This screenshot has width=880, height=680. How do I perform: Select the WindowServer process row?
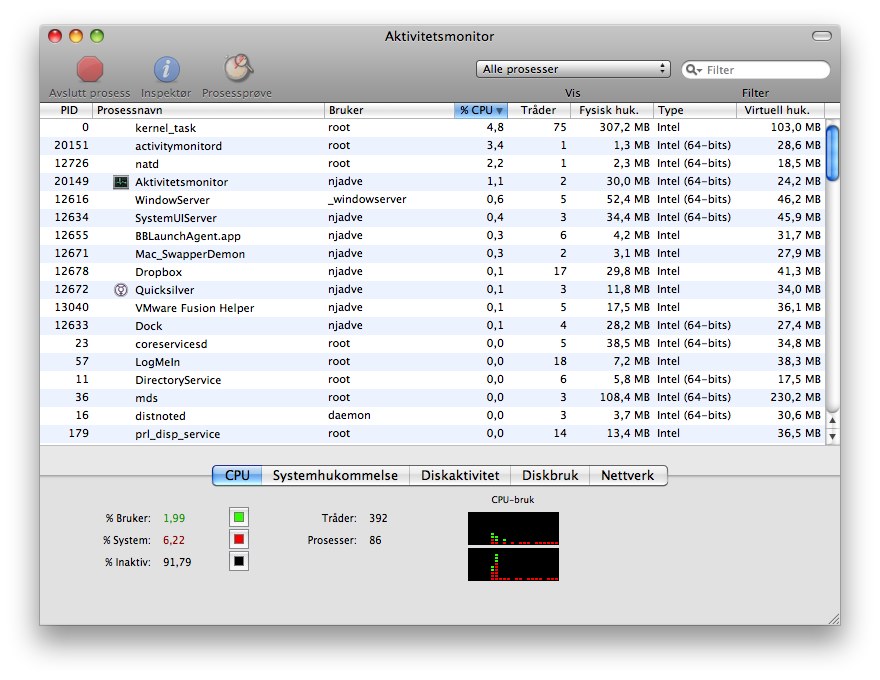pos(433,200)
